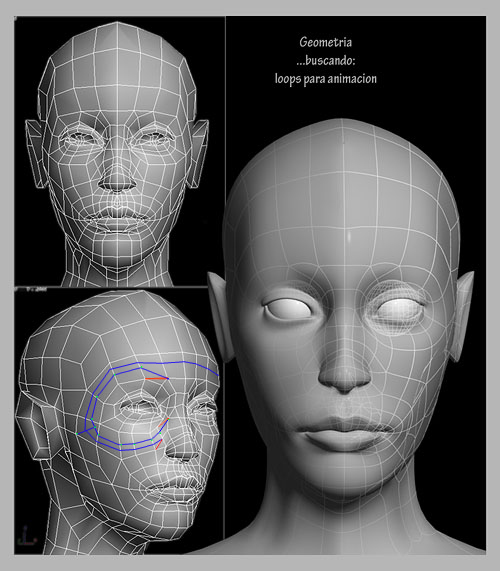Click the 'Geometria' title text

tap(326, 42)
